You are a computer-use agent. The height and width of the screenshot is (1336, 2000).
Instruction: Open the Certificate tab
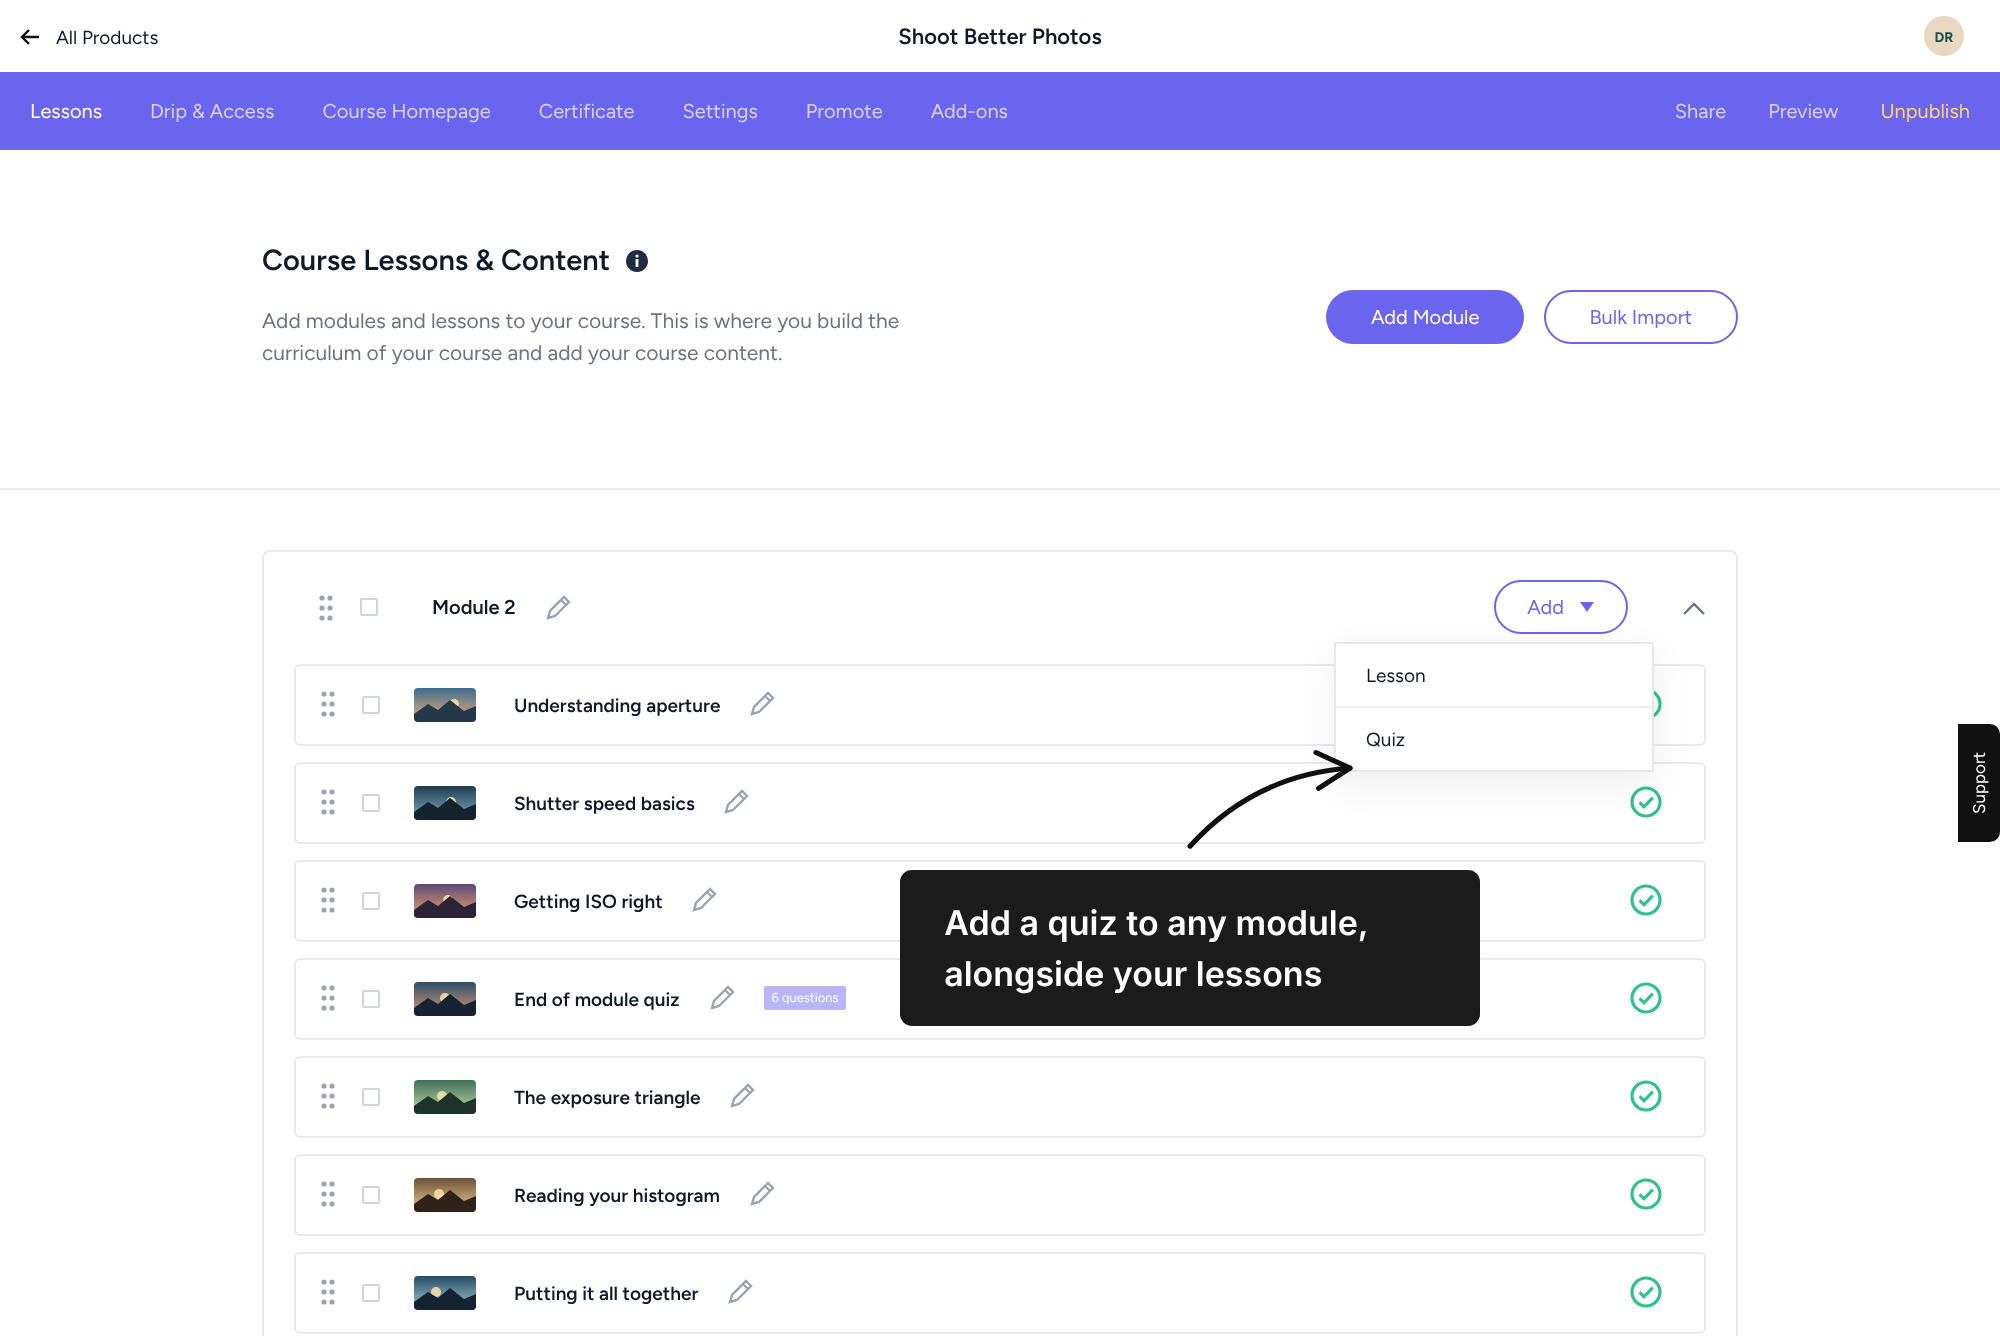[586, 111]
